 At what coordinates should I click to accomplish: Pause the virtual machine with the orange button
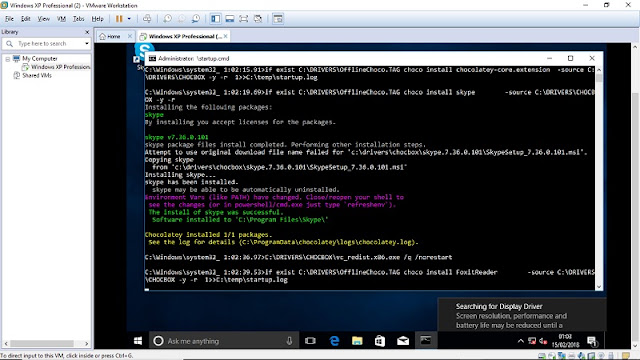pyautogui.click(x=119, y=19)
